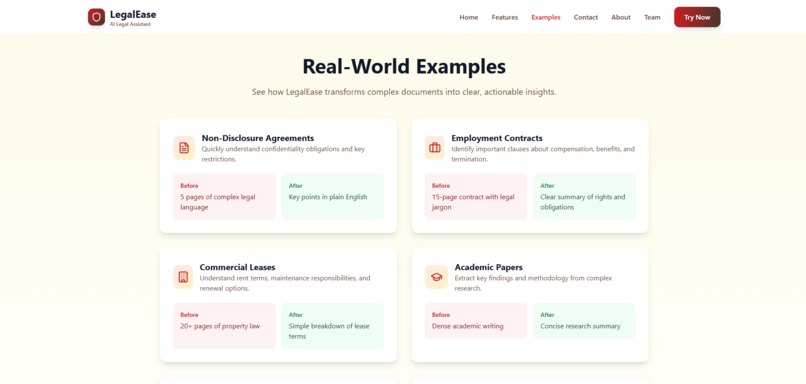Viewport: 806px width, 384px height.
Task: Click the Academic description about key findings
Action: click(x=534, y=283)
